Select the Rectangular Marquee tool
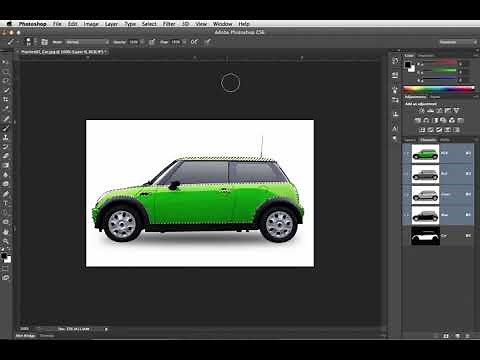 coord(6,71)
